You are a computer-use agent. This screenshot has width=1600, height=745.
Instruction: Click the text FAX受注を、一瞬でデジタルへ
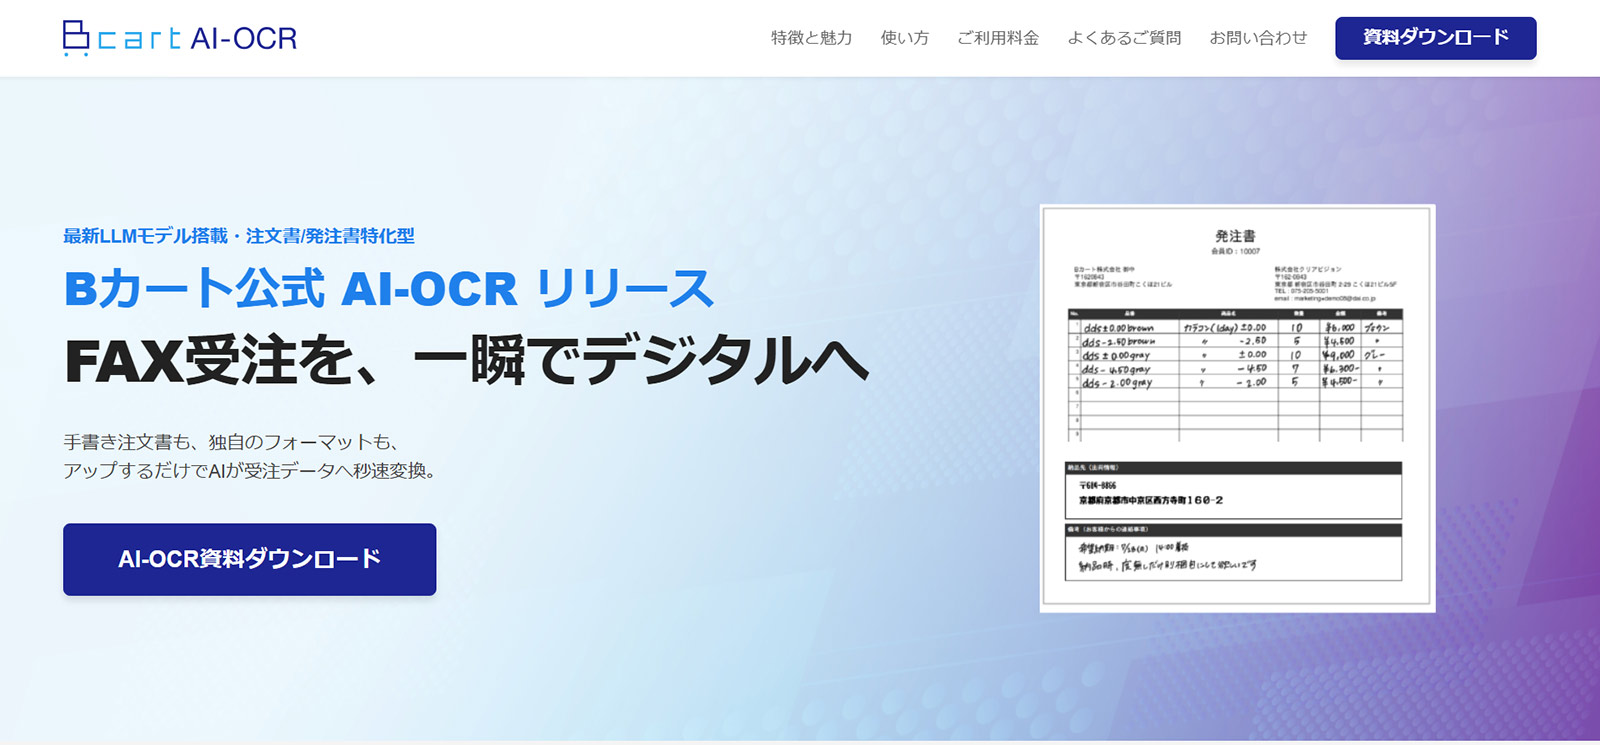[467, 361]
